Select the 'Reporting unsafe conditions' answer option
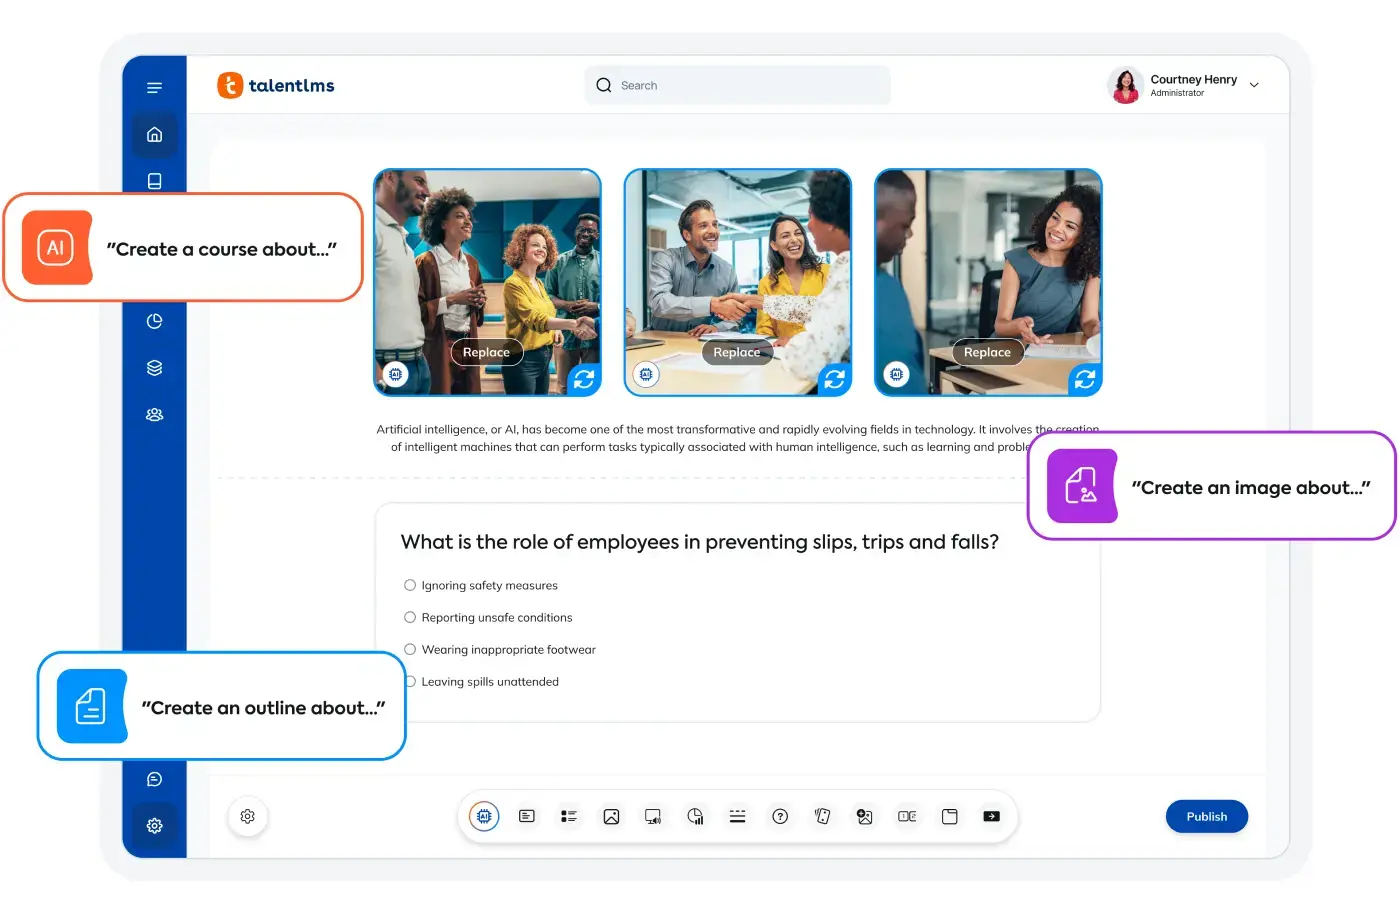 410,617
